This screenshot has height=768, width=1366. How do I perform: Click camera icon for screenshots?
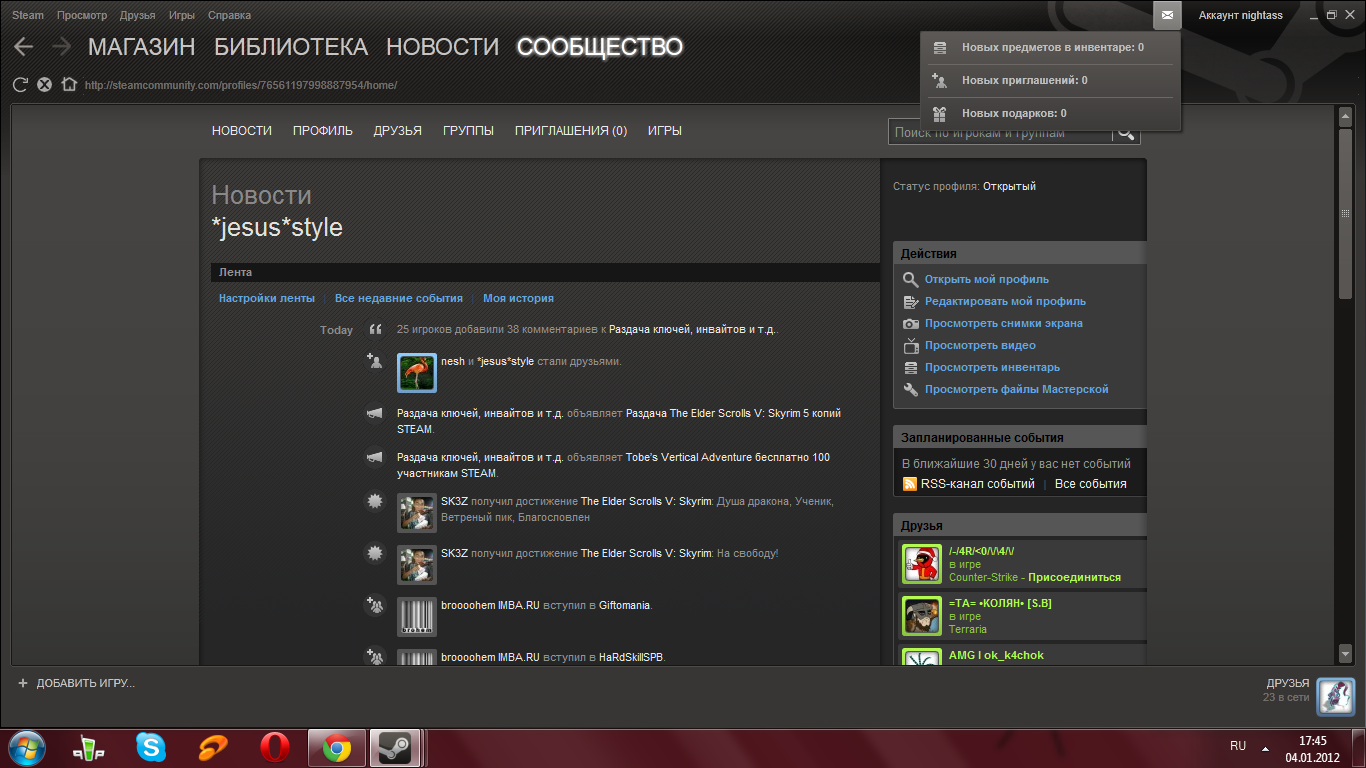pos(910,324)
